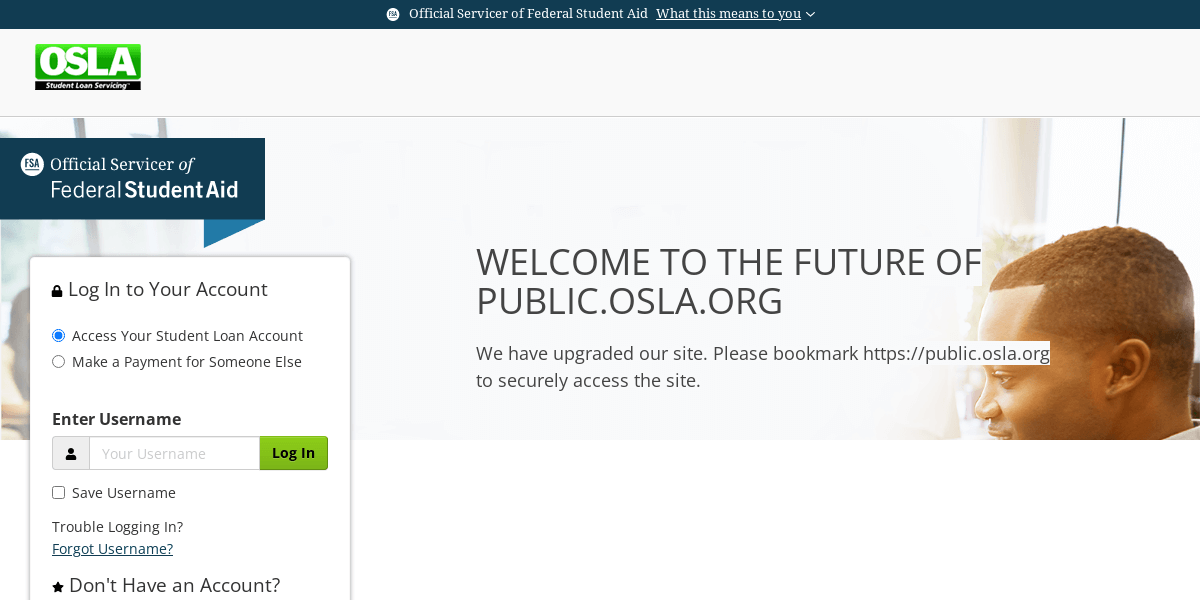Click the Trouble Logging In? text
Image resolution: width=1200 pixels, height=600 pixels.
tap(117, 527)
